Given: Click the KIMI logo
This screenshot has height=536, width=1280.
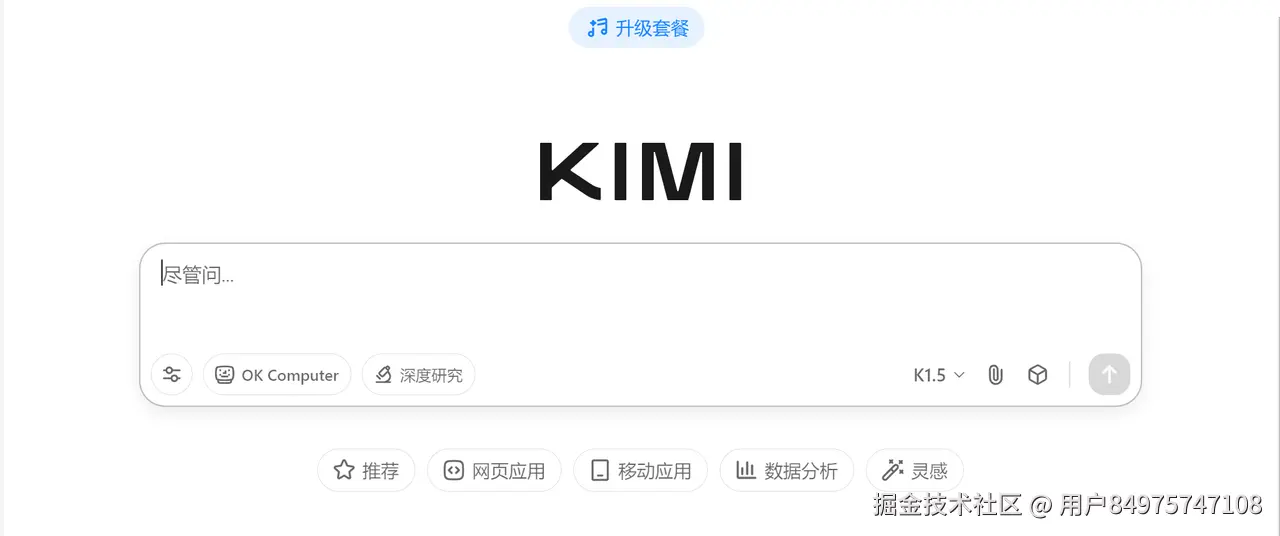Looking at the screenshot, I should [x=640, y=172].
